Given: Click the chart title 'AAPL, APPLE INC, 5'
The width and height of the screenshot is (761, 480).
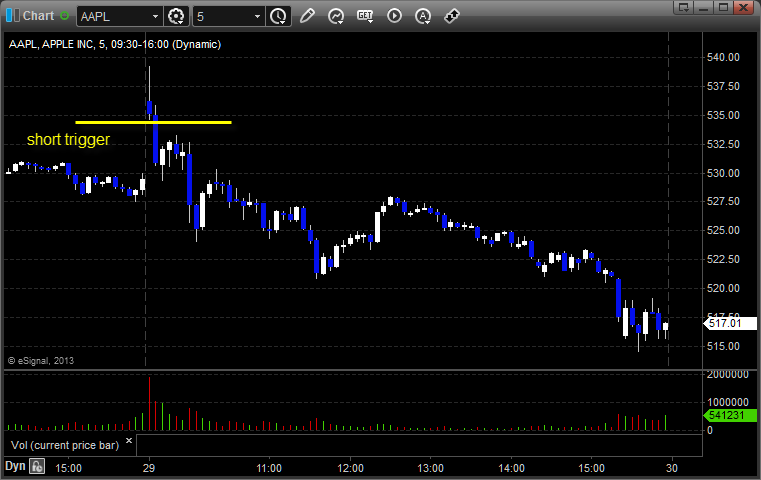Looking at the screenshot, I should [x=58, y=44].
